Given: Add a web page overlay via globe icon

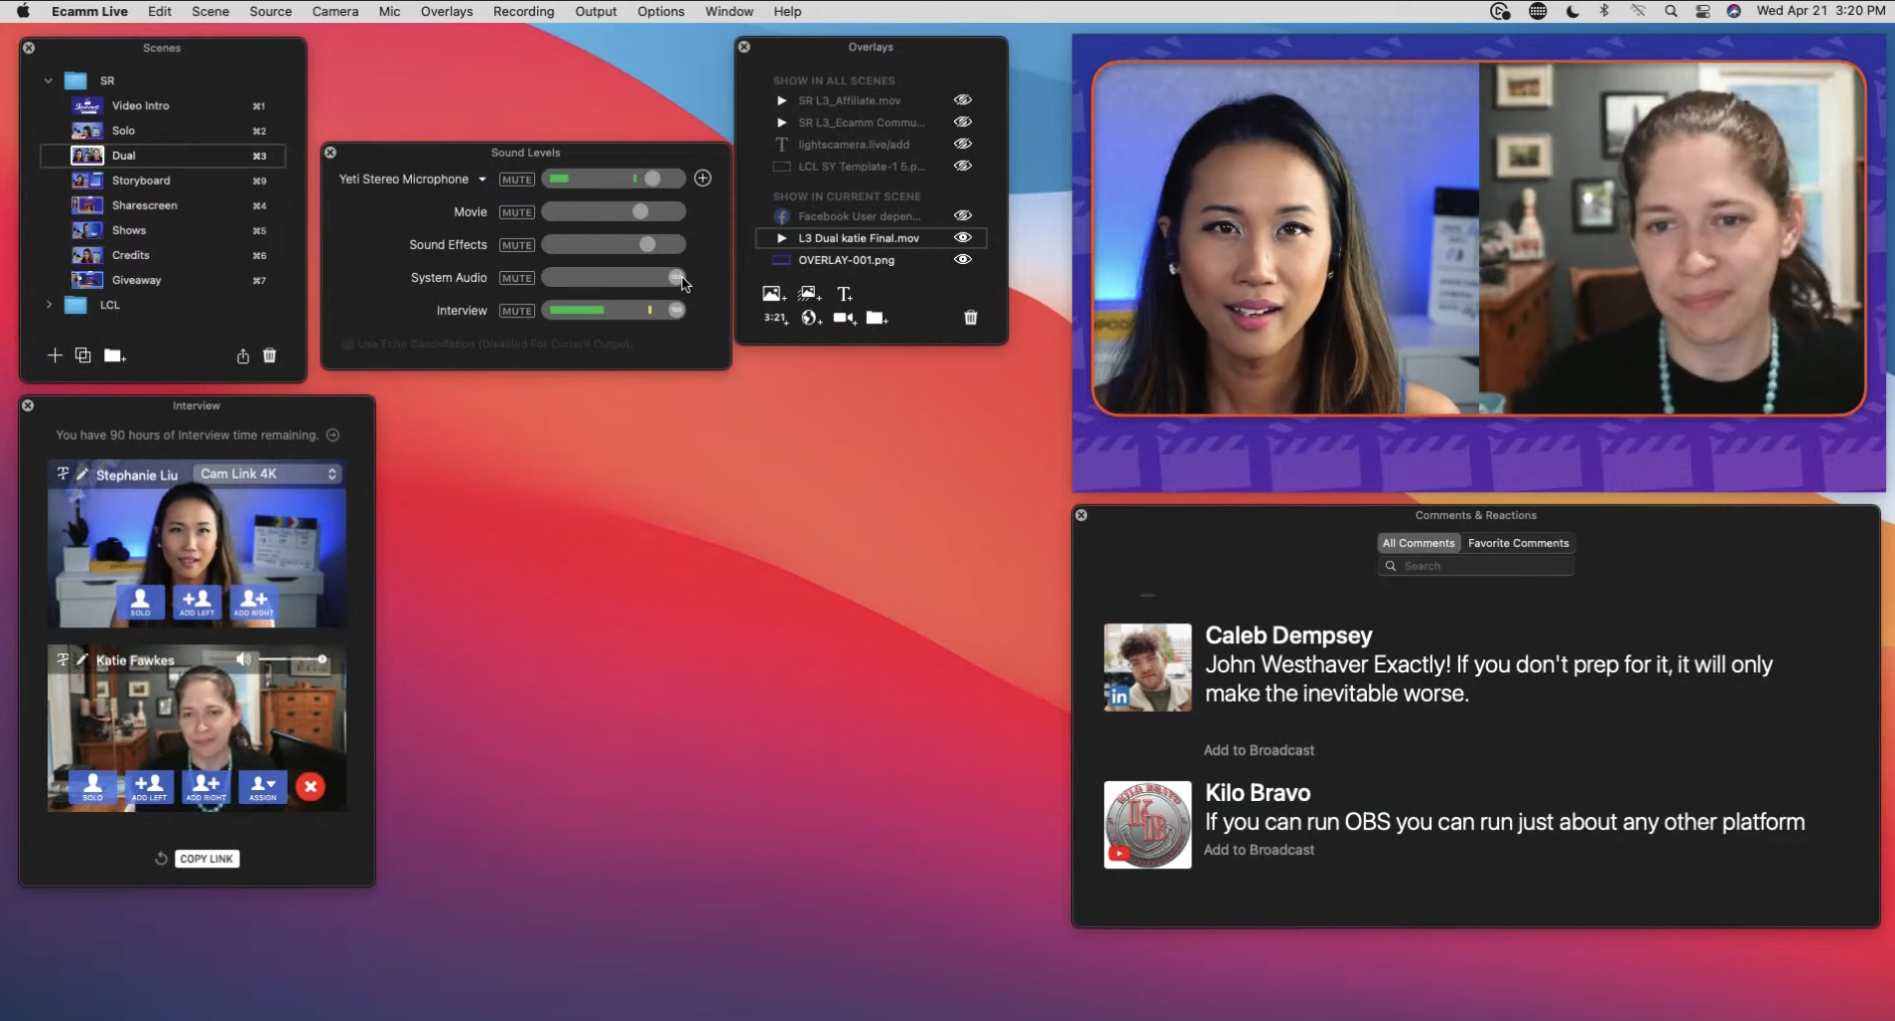Looking at the screenshot, I should pos(811,318).
